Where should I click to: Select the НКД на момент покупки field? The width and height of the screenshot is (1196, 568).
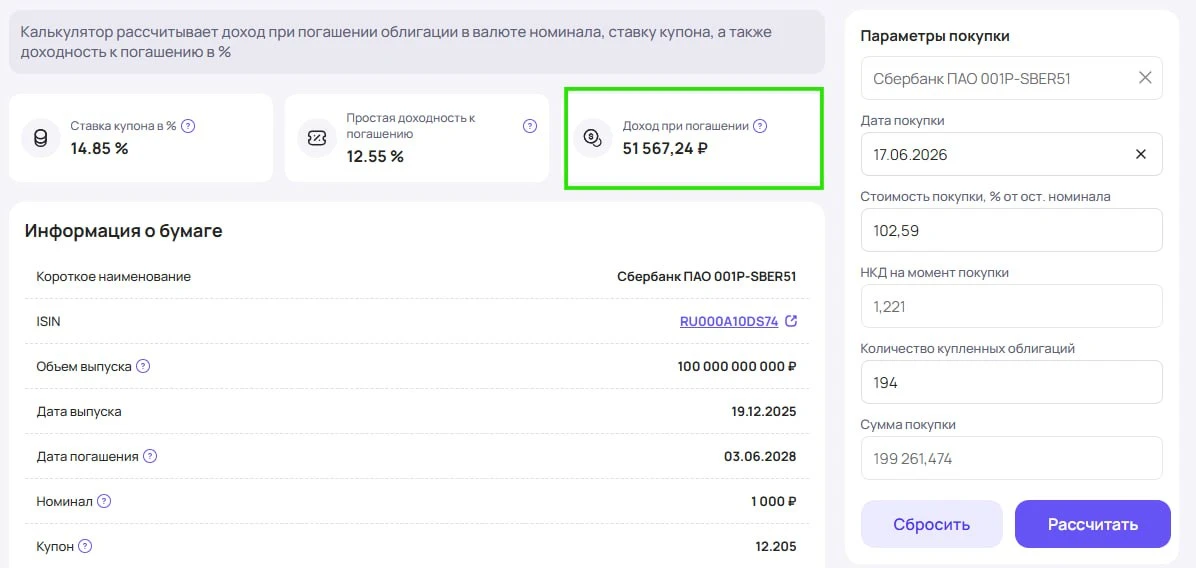[x=1011, y=306]
